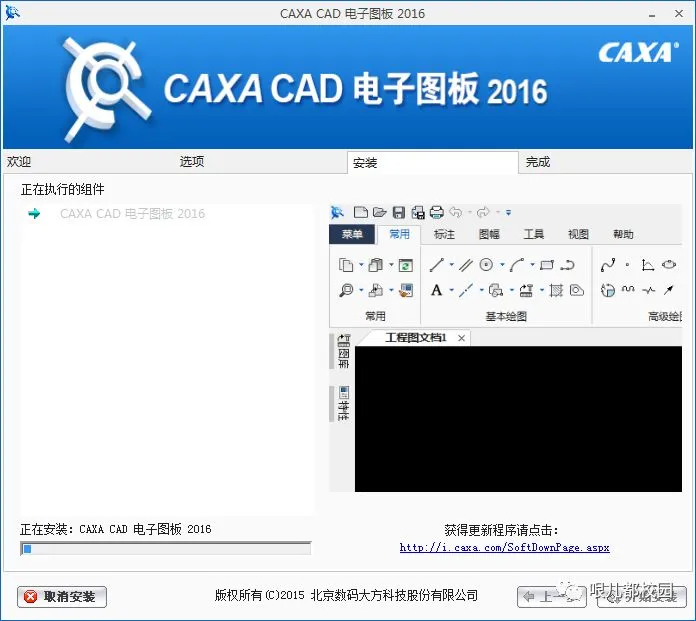Viewport: 696px width, 621px height.
Task: Close the 工程图文档1 document tab in the preview
Action: point(461,338)
